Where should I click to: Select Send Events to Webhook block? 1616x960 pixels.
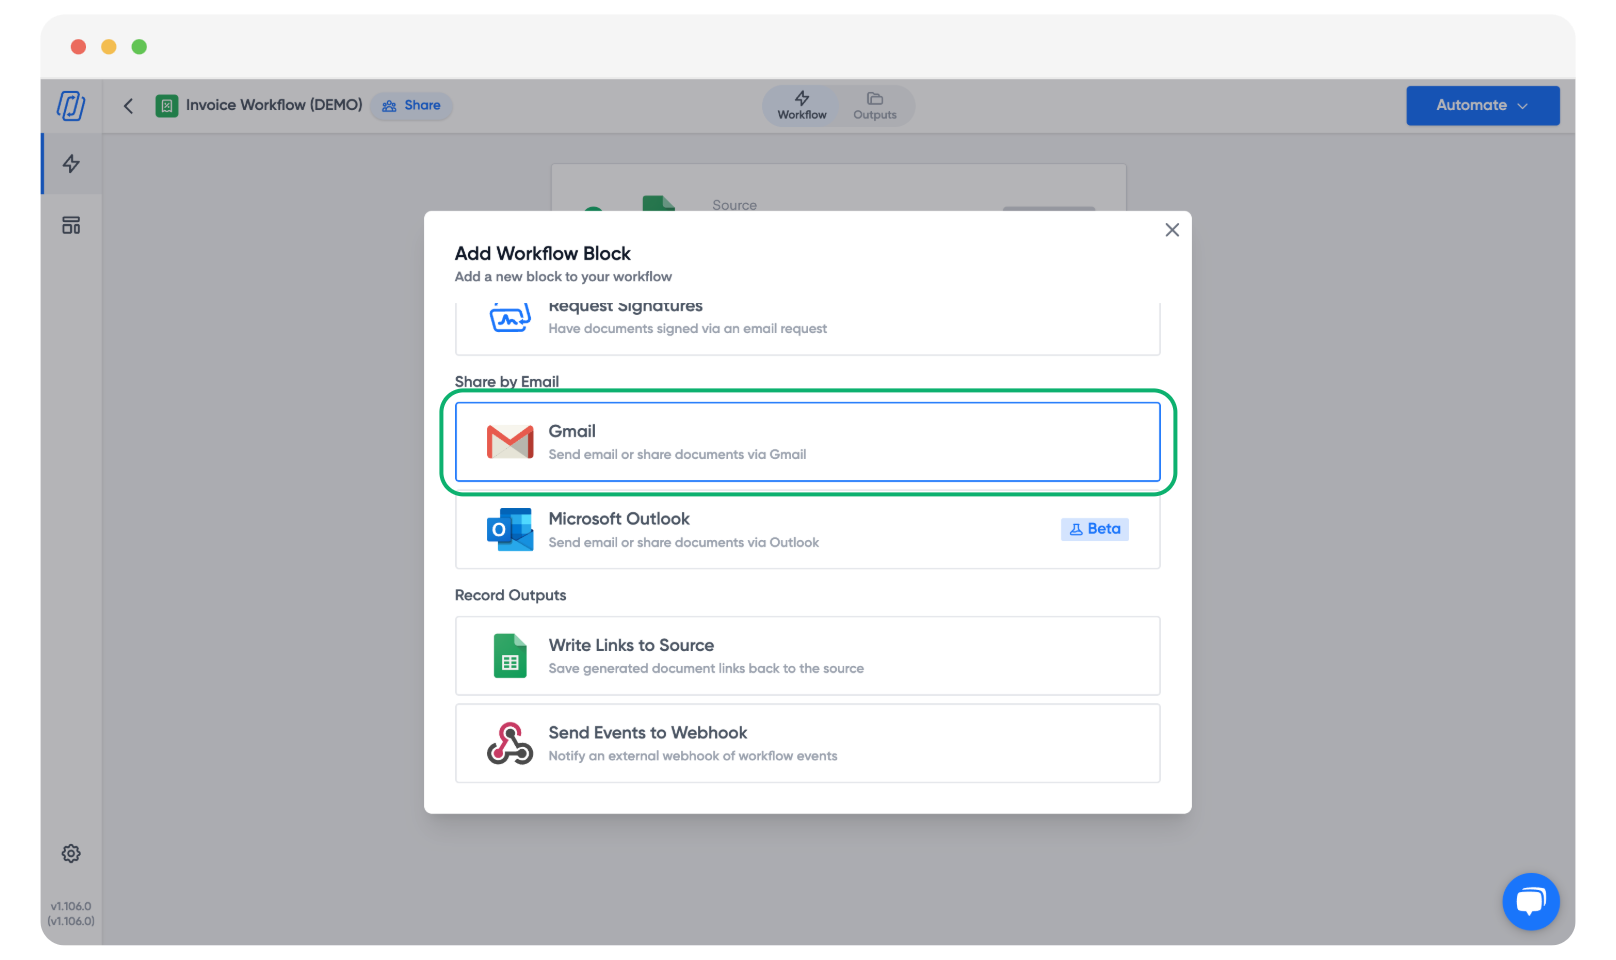[x=807, y=744]
